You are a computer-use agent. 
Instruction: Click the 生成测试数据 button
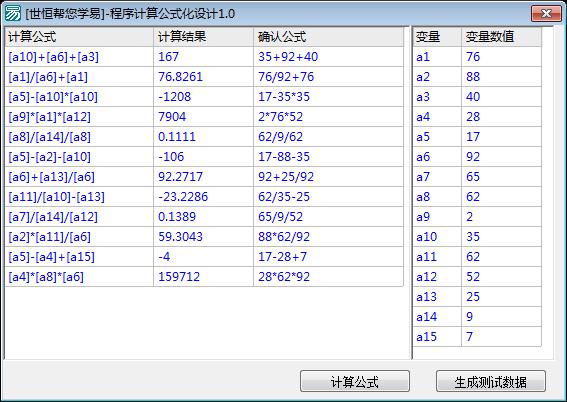click(x=491, y=381)
